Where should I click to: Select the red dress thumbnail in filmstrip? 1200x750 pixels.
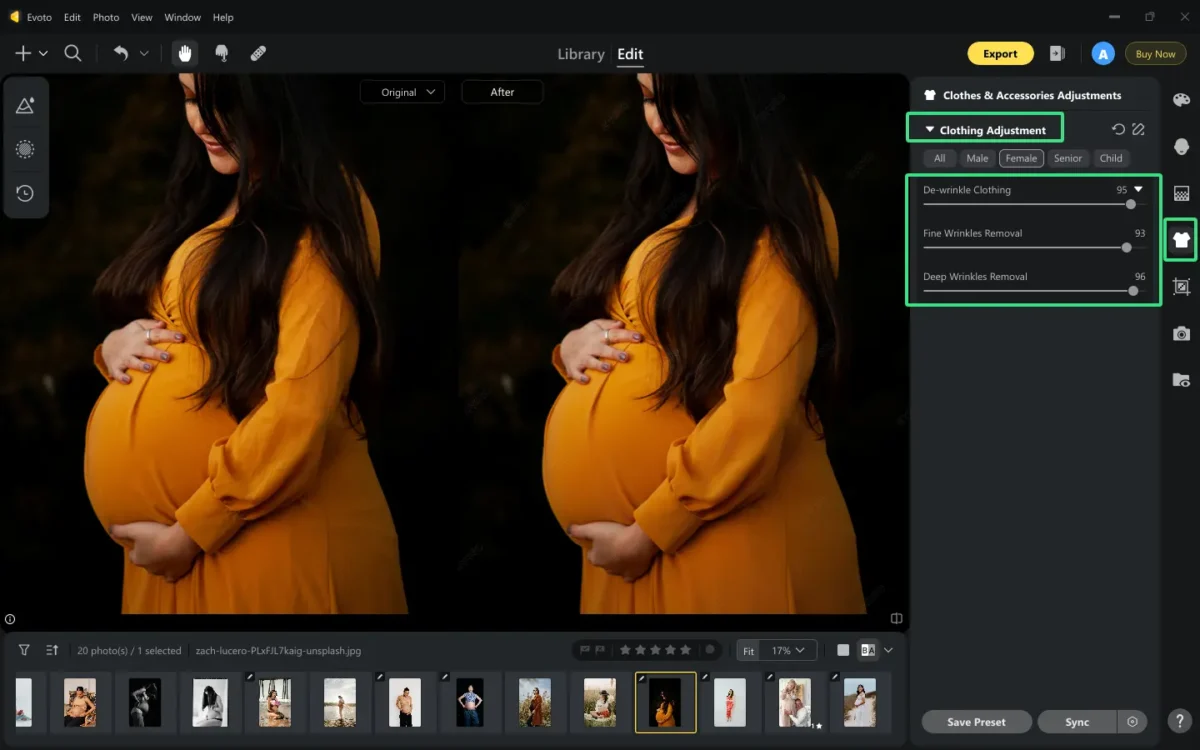coord(730,702)
